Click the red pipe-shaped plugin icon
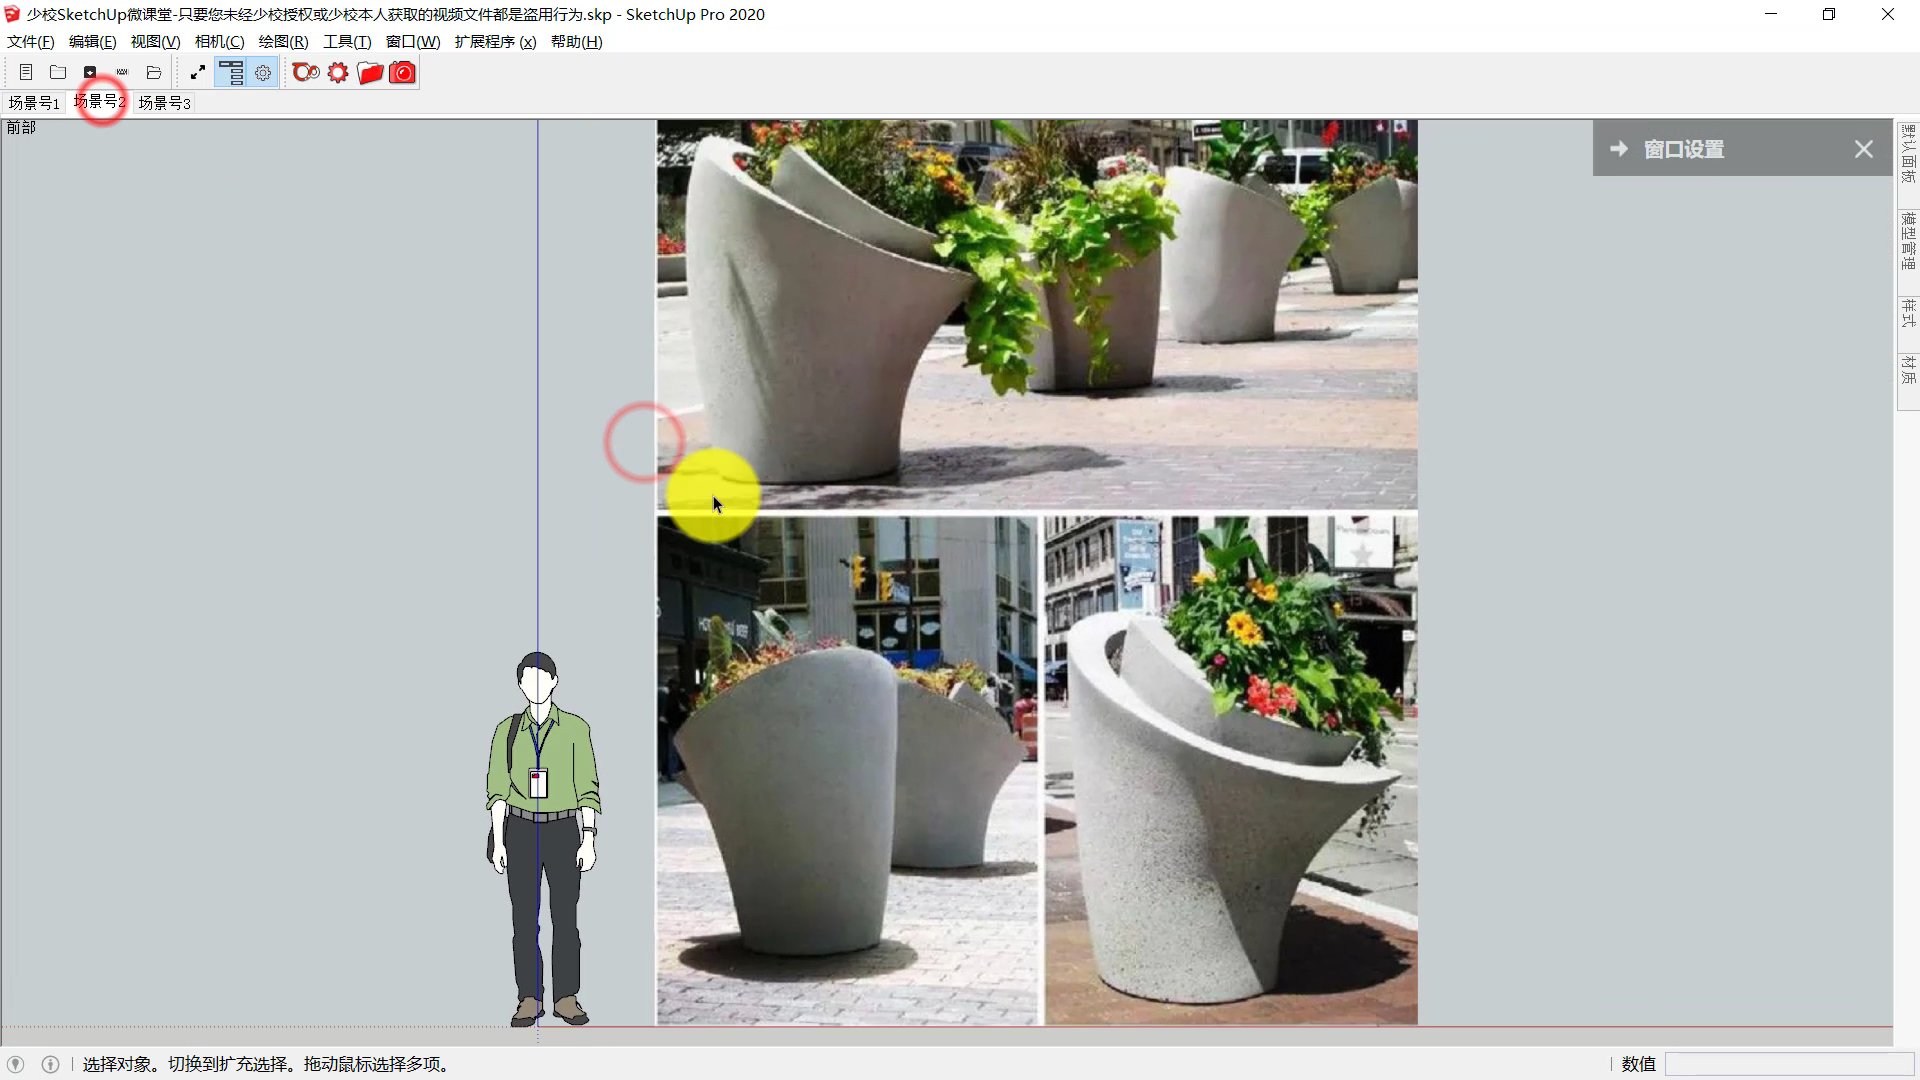Screen dimensions: 1920x1080 306,72
